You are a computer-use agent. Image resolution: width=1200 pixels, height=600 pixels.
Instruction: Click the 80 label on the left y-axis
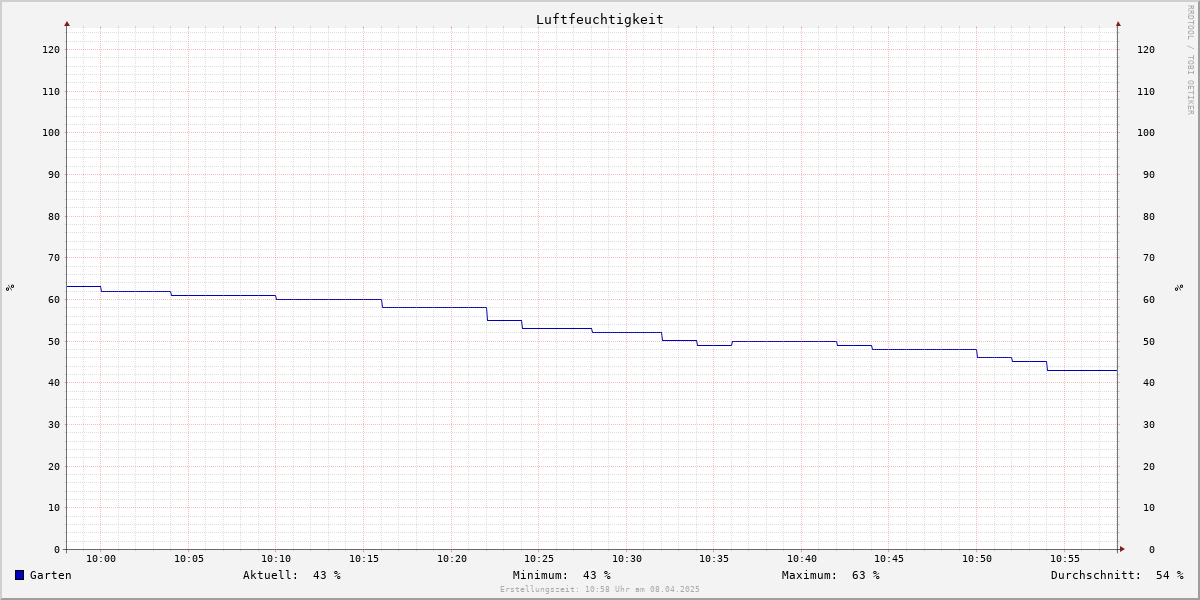[54, 216]
